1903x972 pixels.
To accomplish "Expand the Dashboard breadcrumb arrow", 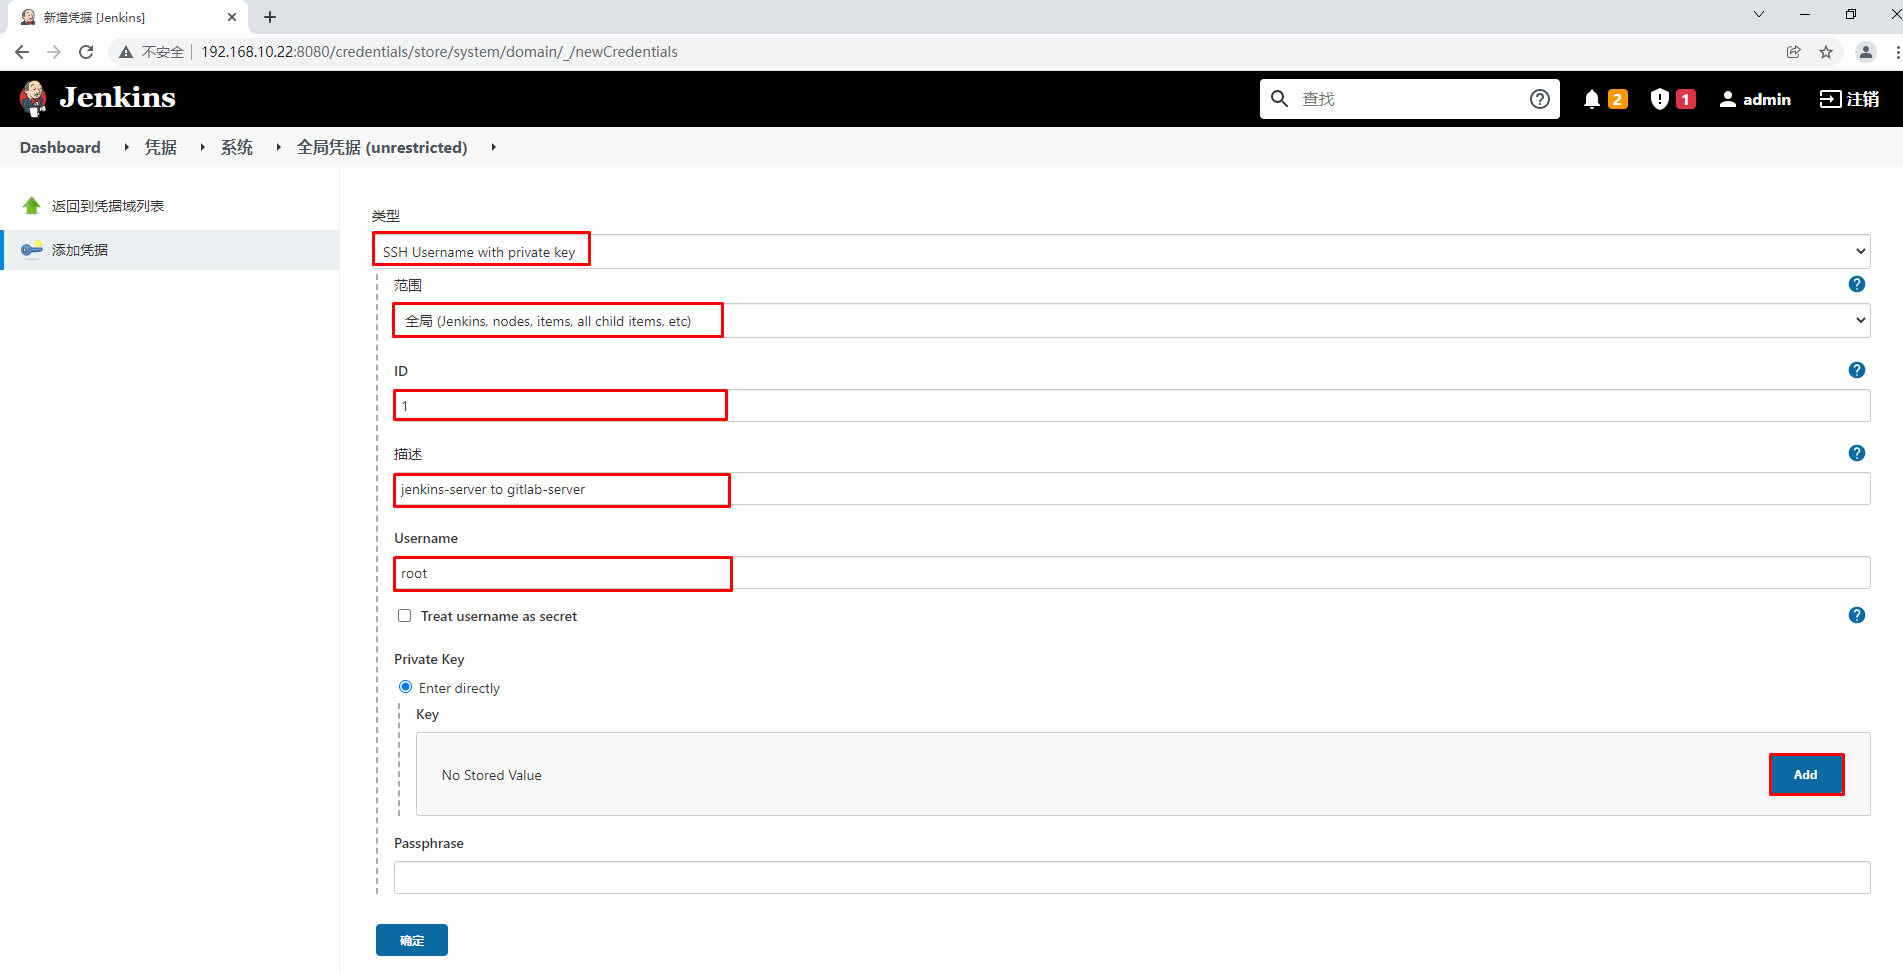I will coord(126,148).
